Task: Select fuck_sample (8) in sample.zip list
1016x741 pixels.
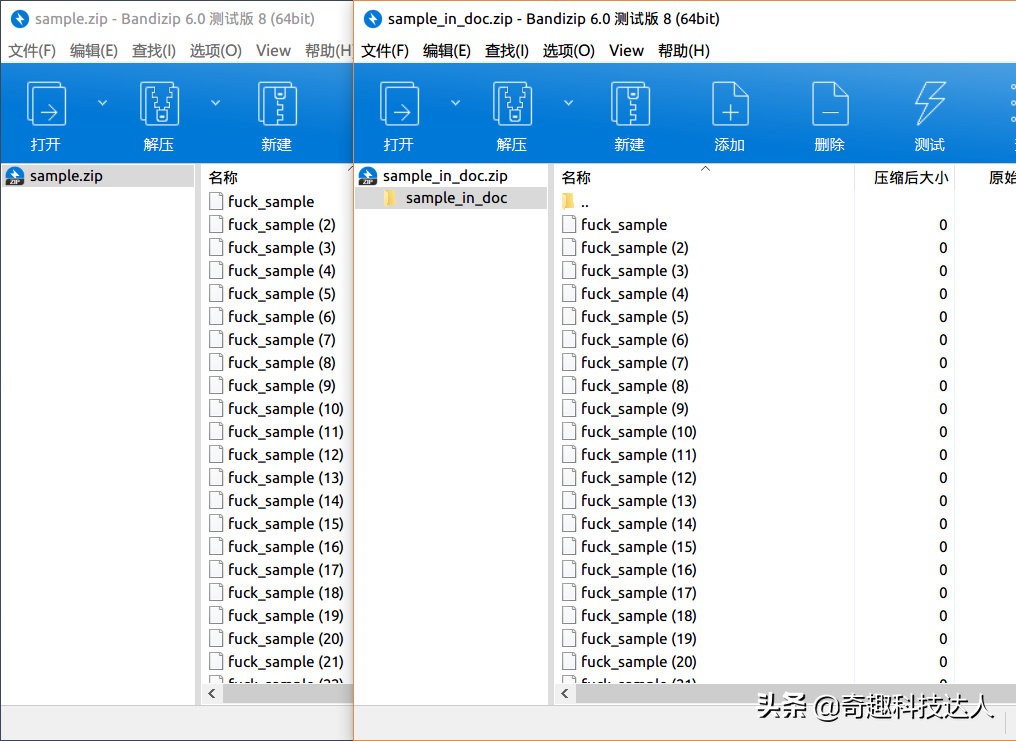Action: pyautogui.click(x=282, y=363)
